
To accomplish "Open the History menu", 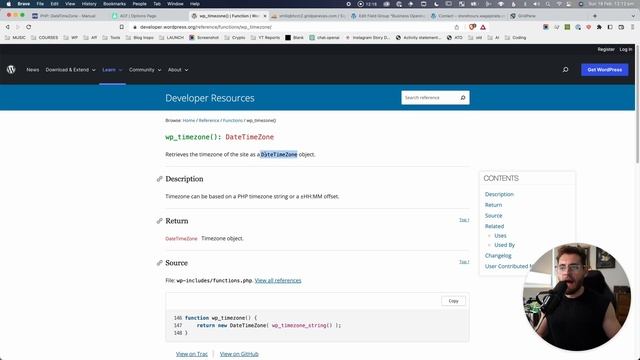I will 89,4.
